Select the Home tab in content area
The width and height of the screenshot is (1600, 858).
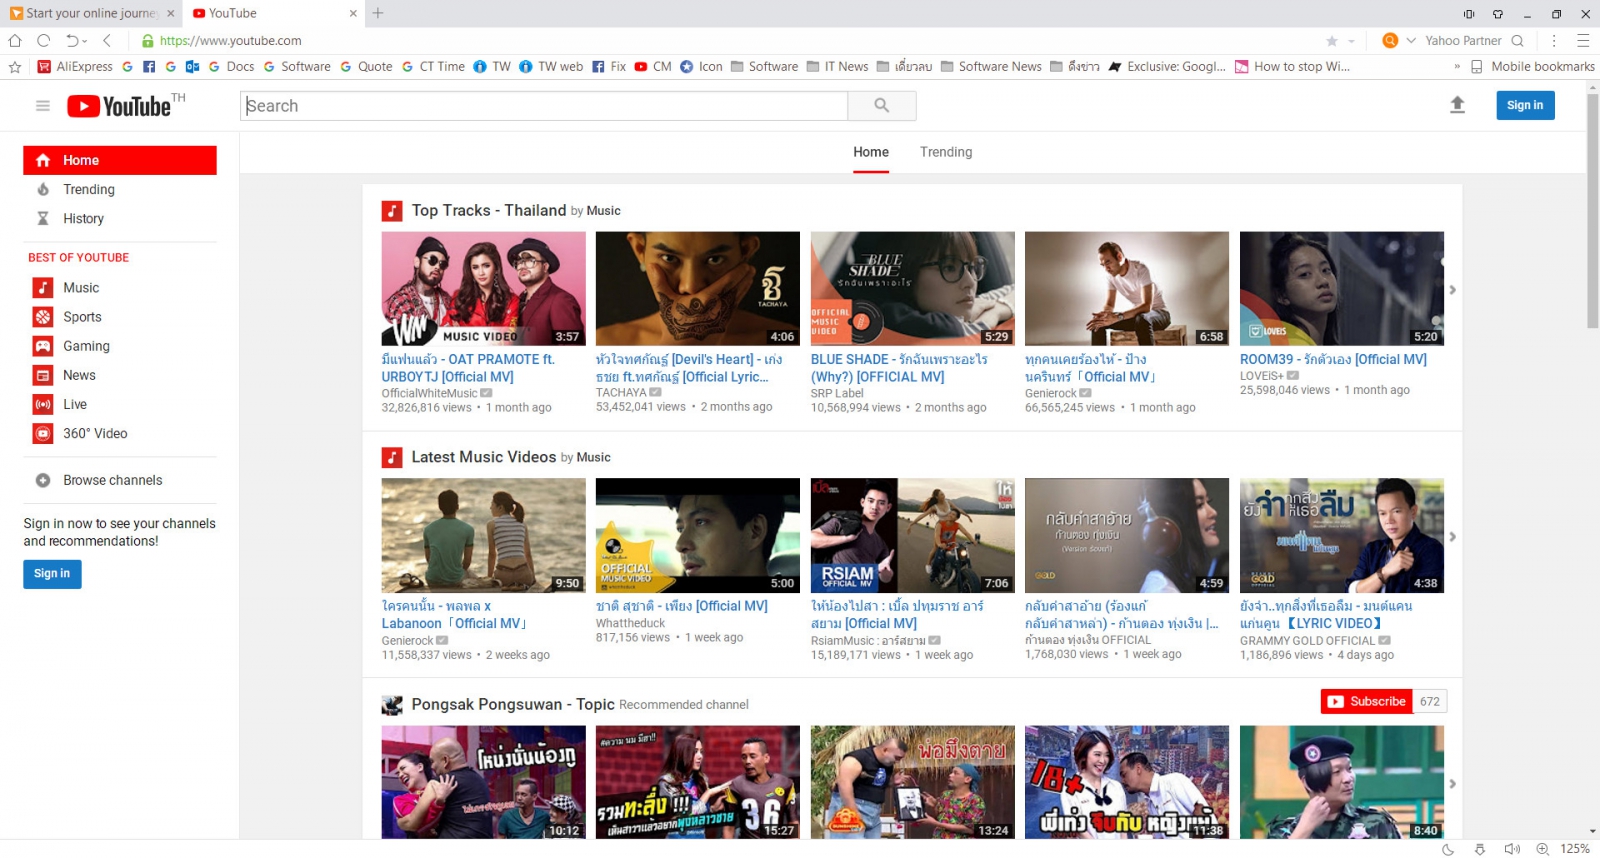[871, 152]
